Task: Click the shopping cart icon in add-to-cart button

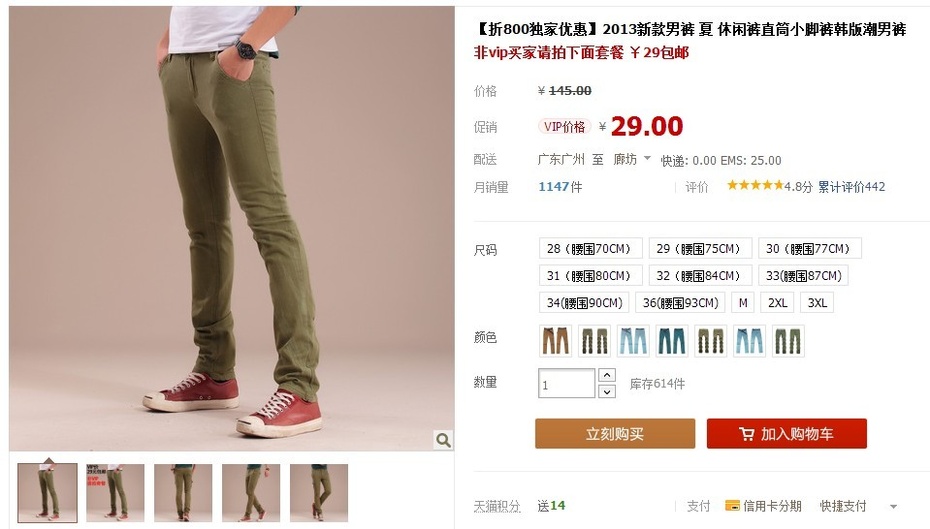Action: coord(746,434)
